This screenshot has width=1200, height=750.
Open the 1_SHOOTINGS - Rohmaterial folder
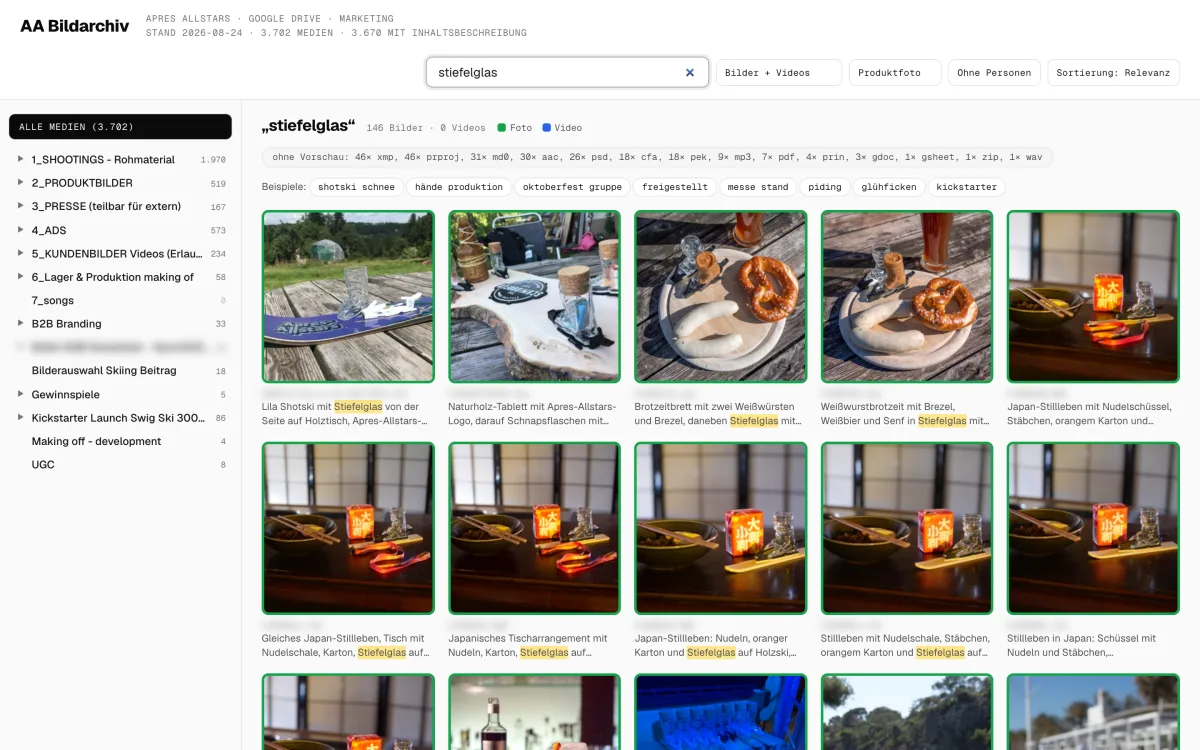103,159
